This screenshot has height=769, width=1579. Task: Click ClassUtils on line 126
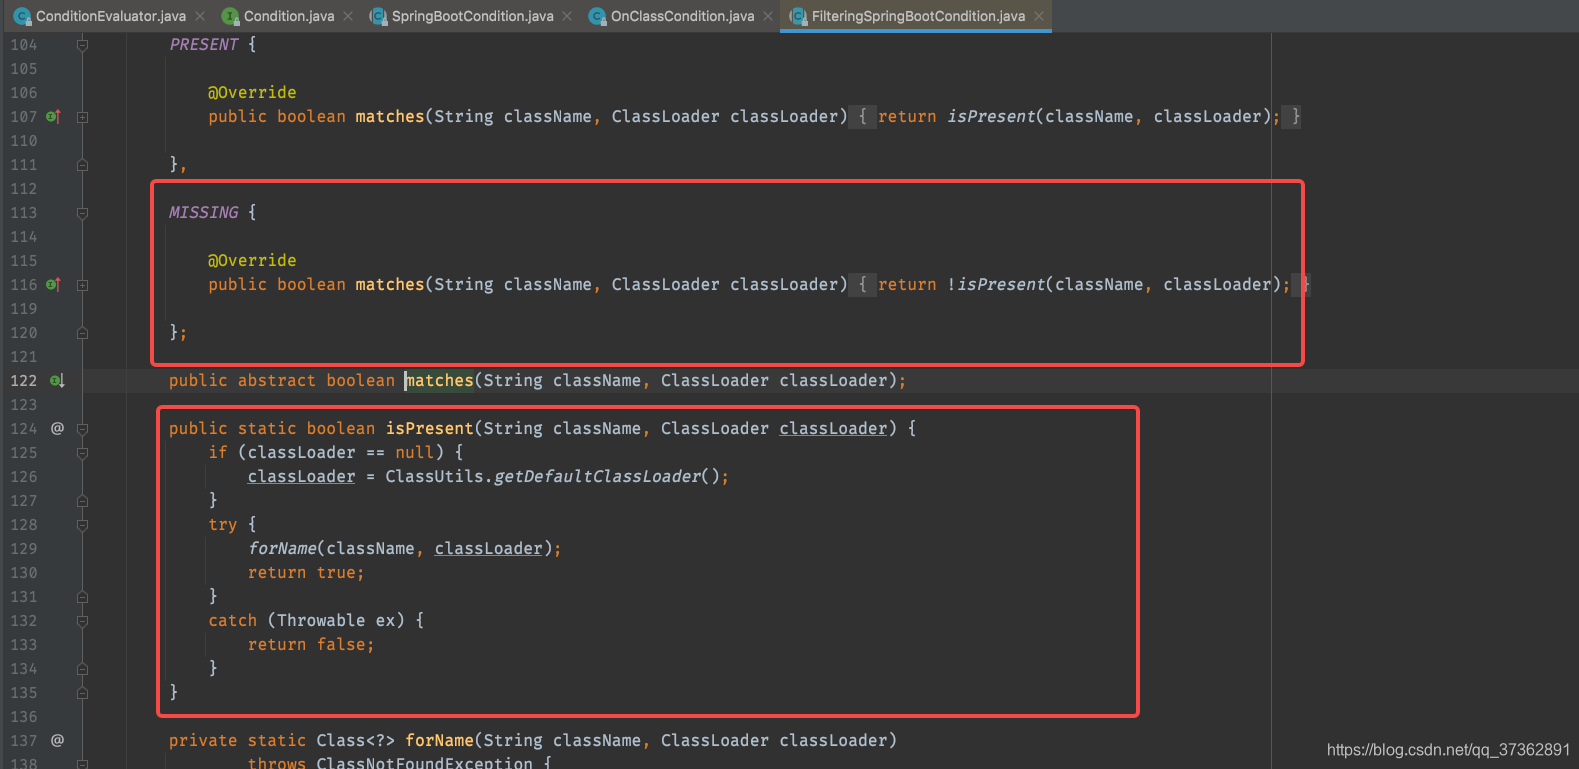click(434, 476)
